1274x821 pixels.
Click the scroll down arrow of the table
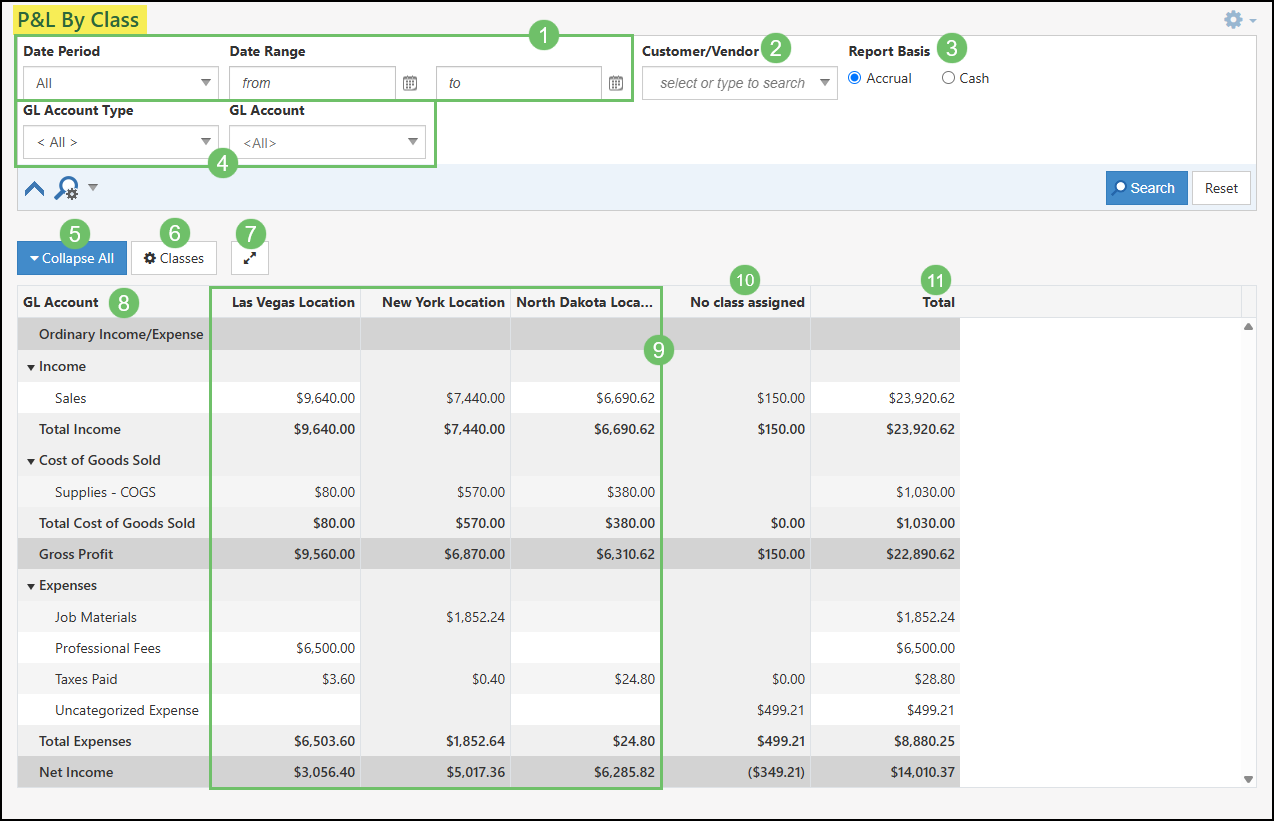point(1248,779)
